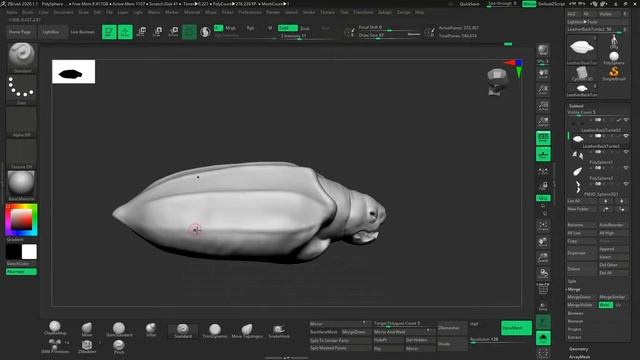Open the Brush menu

[x=28, y=12]
